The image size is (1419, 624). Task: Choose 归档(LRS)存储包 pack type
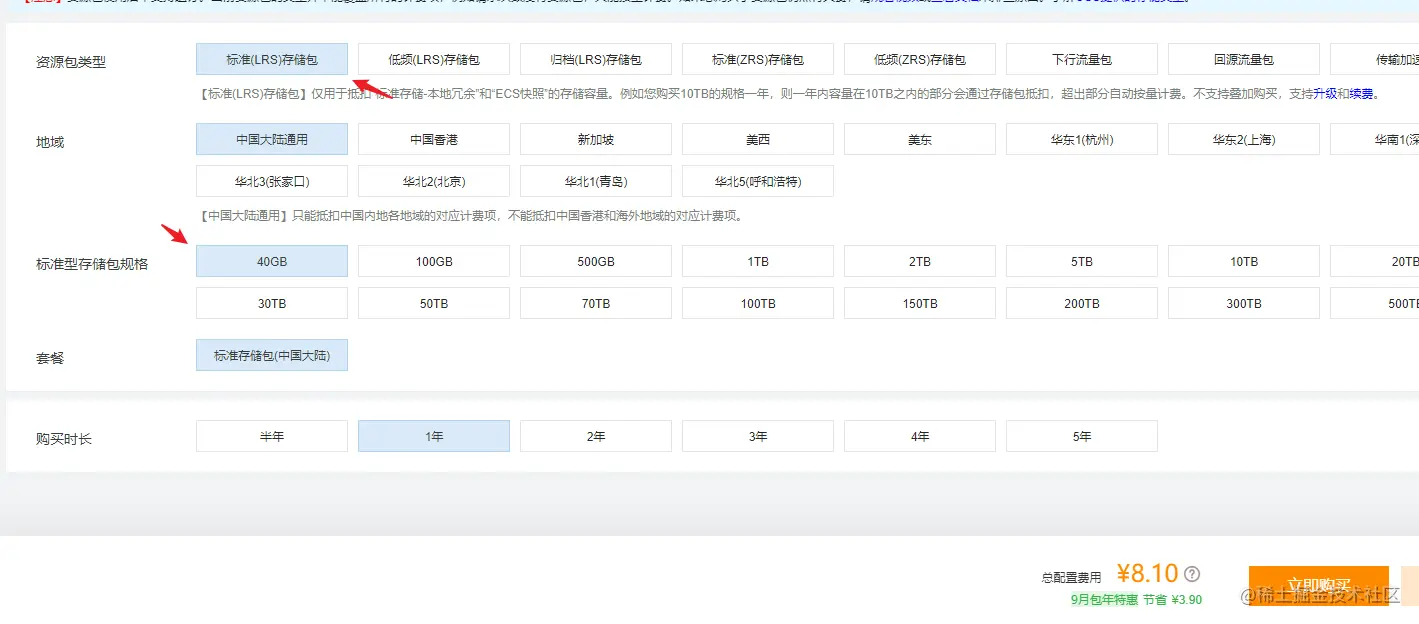click(x=596, y=60)
